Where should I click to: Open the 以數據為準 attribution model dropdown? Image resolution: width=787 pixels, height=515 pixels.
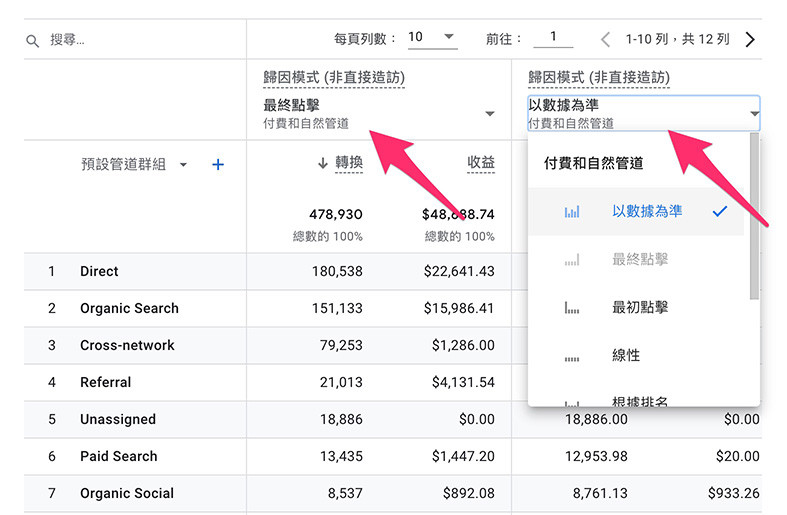pos(643,113)
